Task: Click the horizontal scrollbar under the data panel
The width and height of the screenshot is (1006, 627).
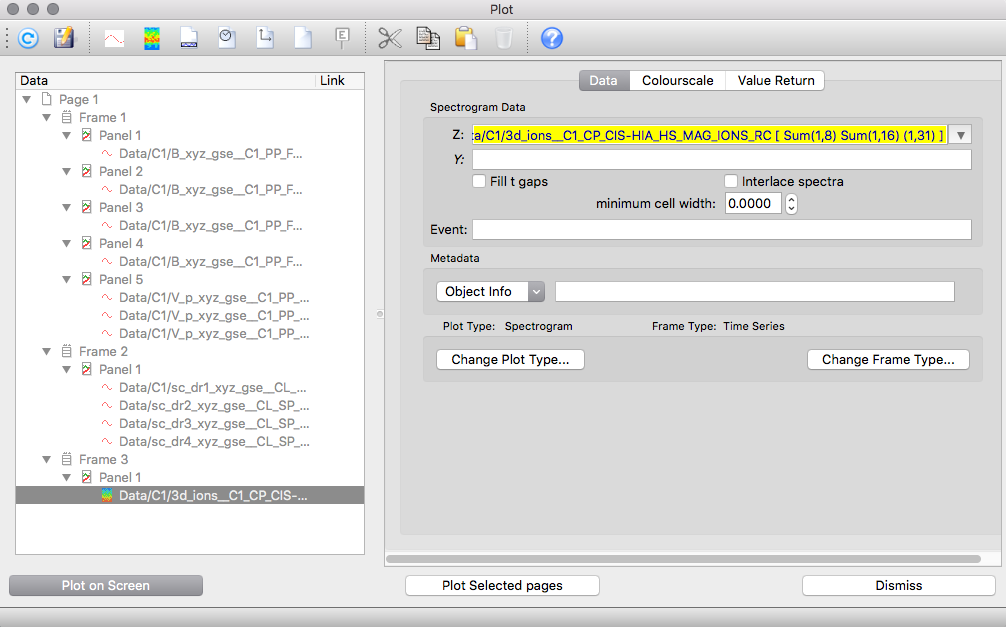Action: [683, 559]
